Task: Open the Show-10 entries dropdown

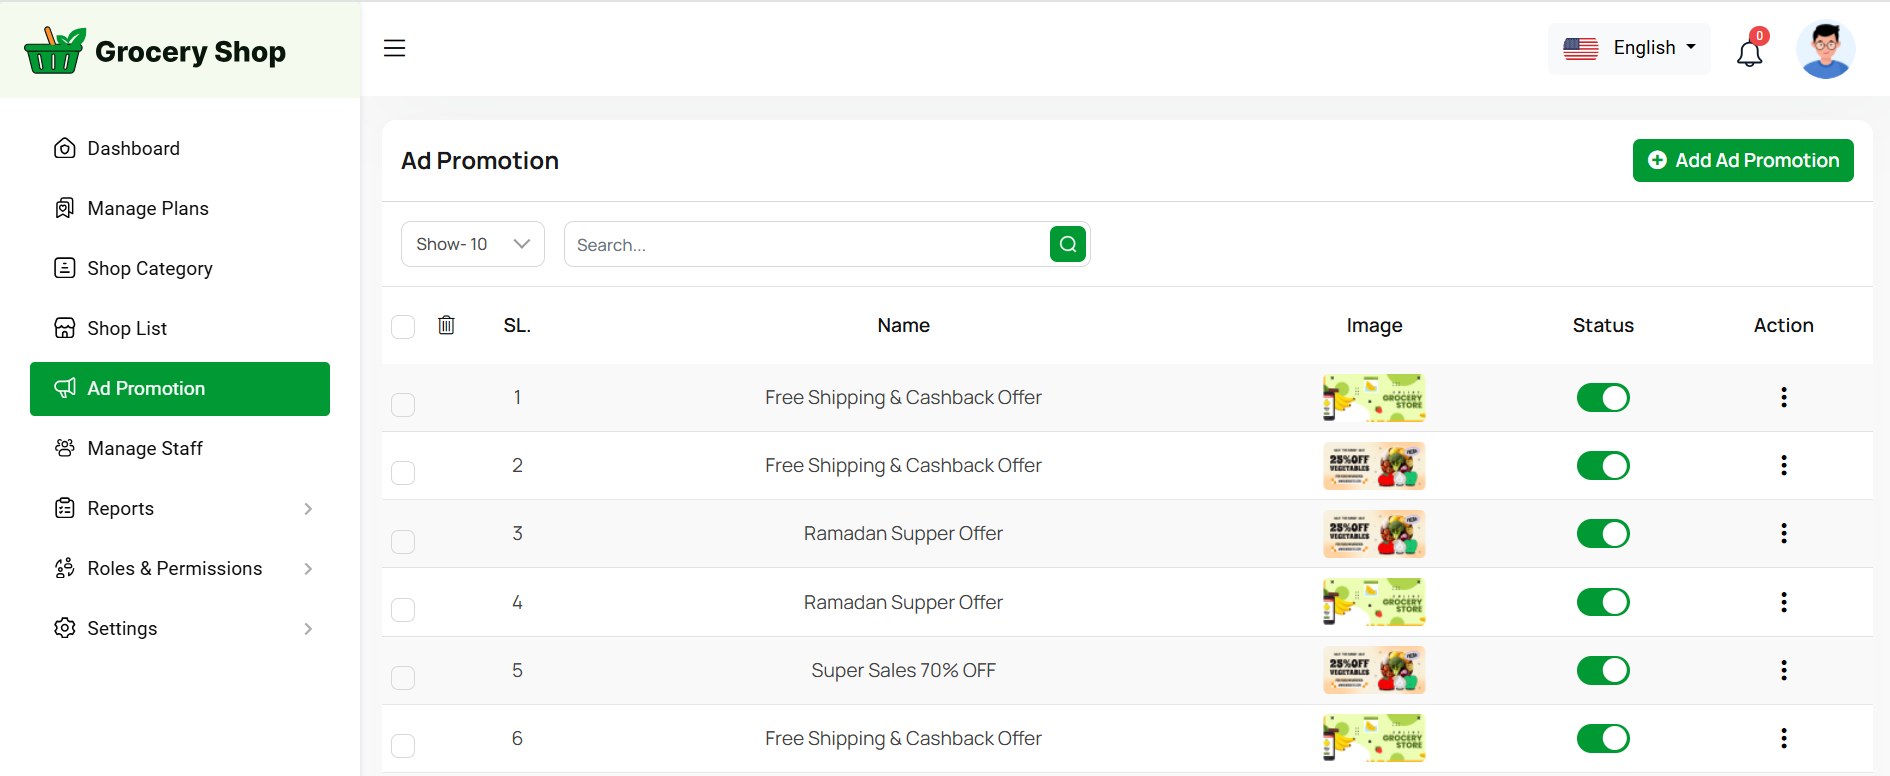Action: [x=472, y=244]
